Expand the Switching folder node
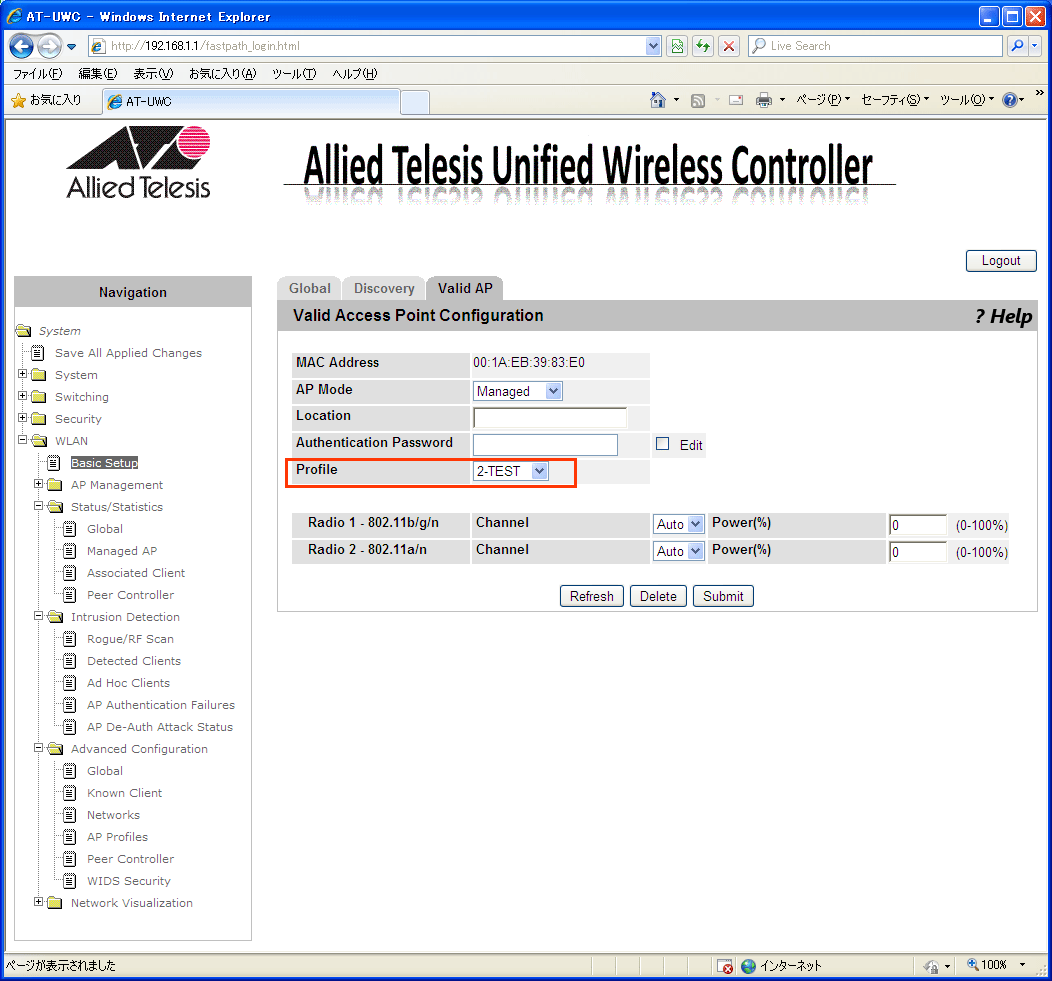Viewport: 1052px width, 981px height. (22, 396)
